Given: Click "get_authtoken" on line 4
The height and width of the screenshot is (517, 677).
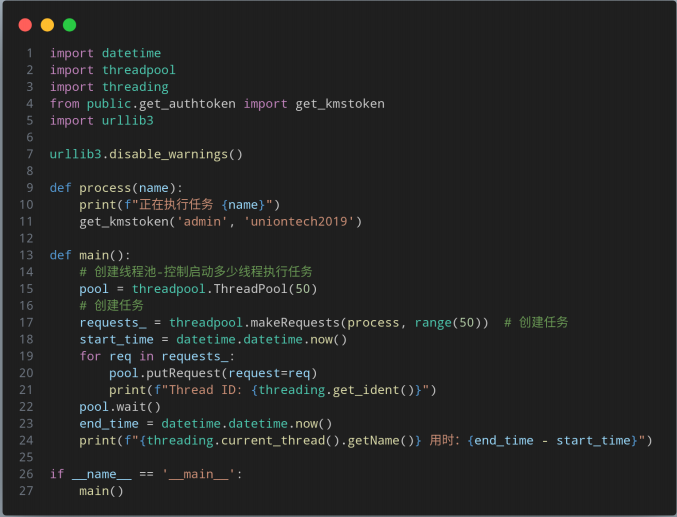Looking at the screenshot, I should pos(187,104).
